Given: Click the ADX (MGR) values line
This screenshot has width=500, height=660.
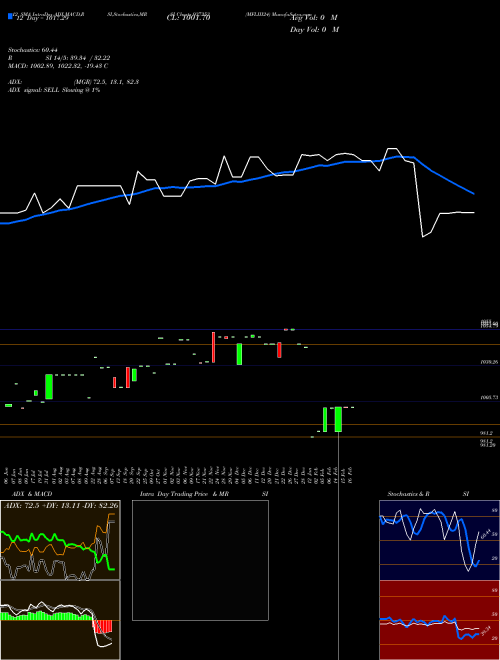Looking at the screenshot, I should point(73,82).
